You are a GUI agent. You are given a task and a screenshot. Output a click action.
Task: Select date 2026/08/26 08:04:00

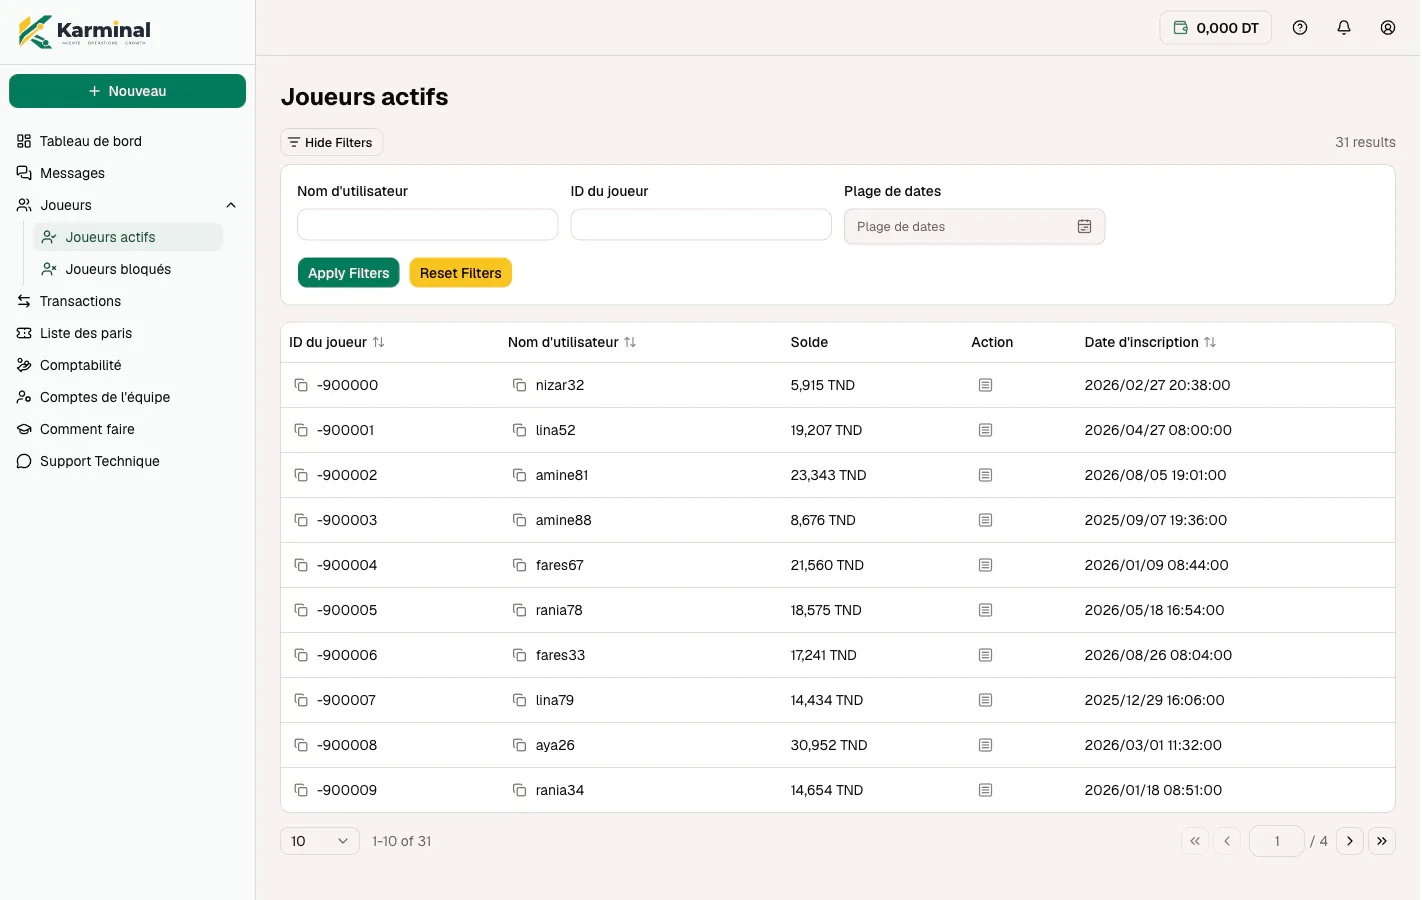pyautogui.click(x=1158, y=655)
